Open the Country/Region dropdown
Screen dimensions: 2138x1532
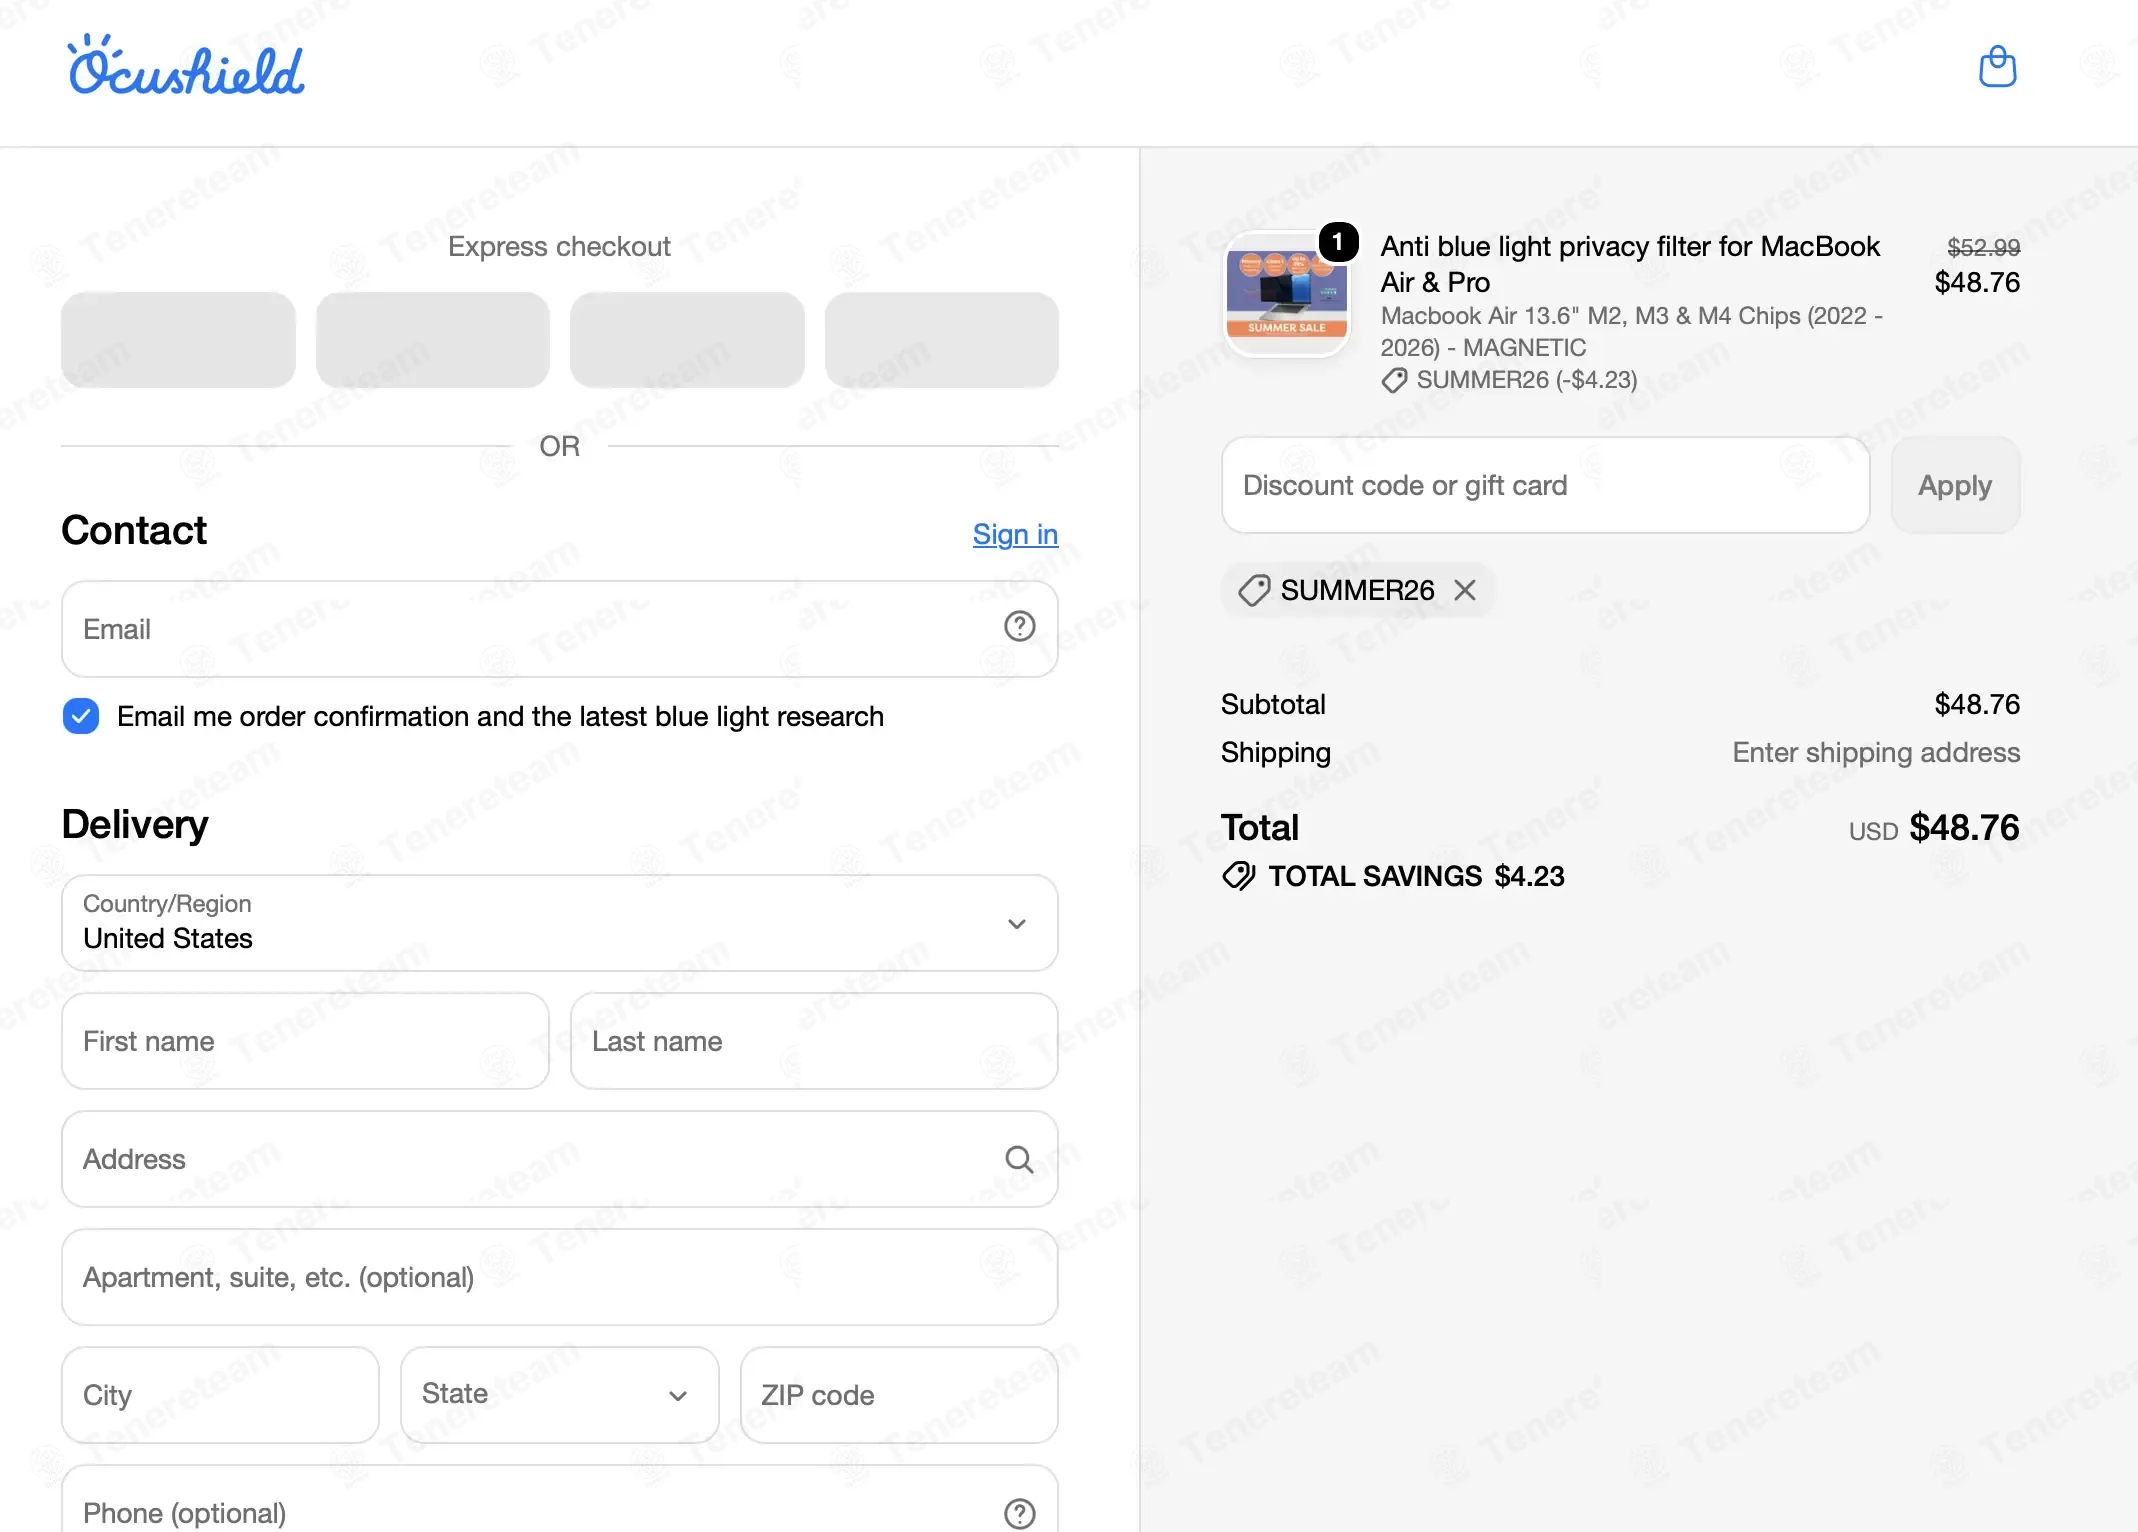coord(560,923)
